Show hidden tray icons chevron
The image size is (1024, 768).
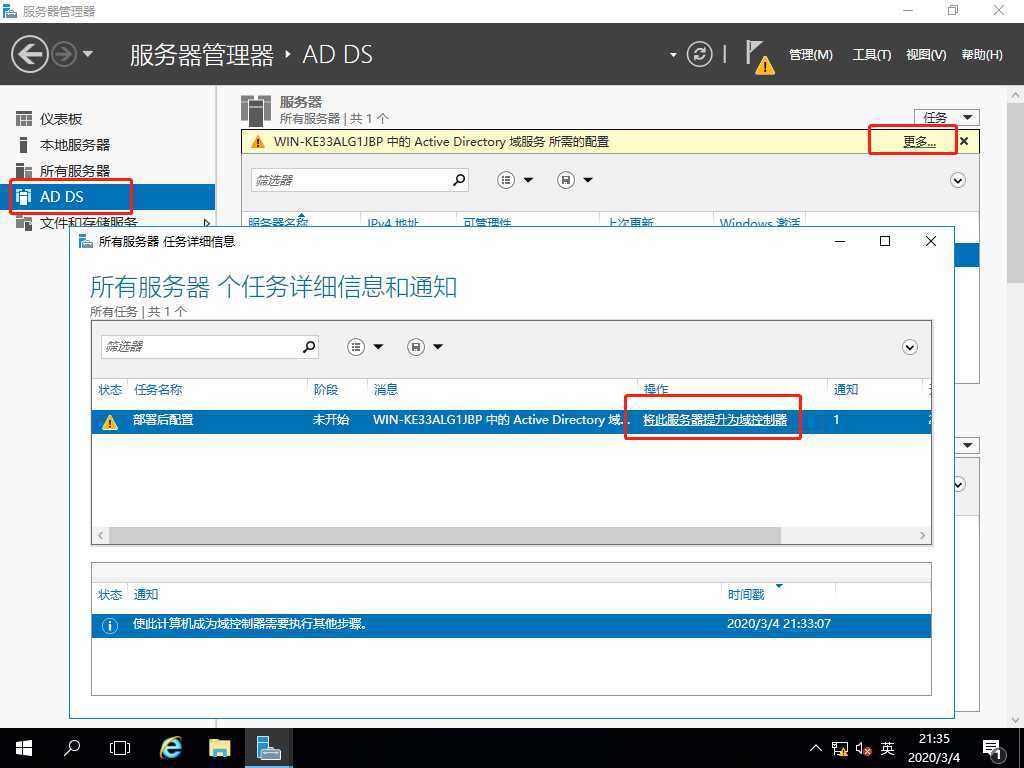point(816,748)
